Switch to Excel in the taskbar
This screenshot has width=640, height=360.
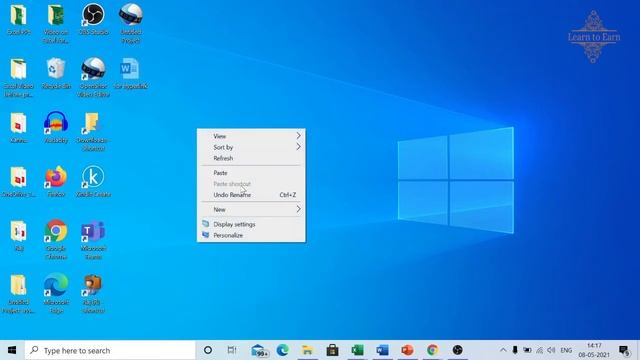coord(358,350)
